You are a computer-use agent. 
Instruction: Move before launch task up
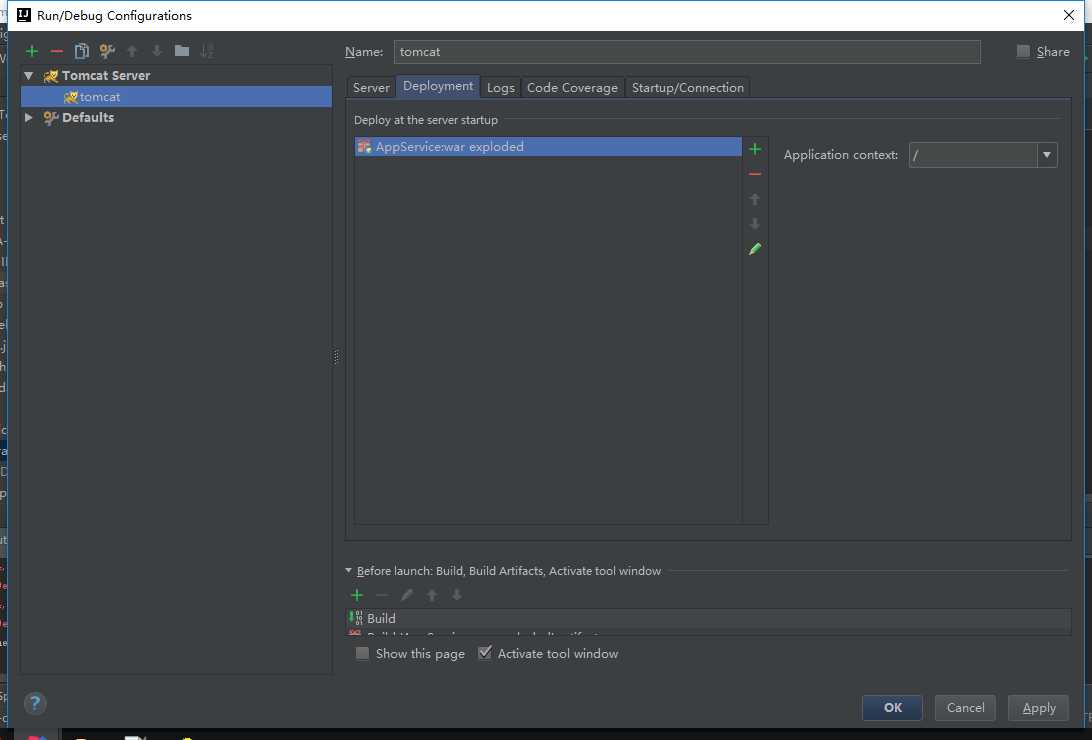(432, 595)
